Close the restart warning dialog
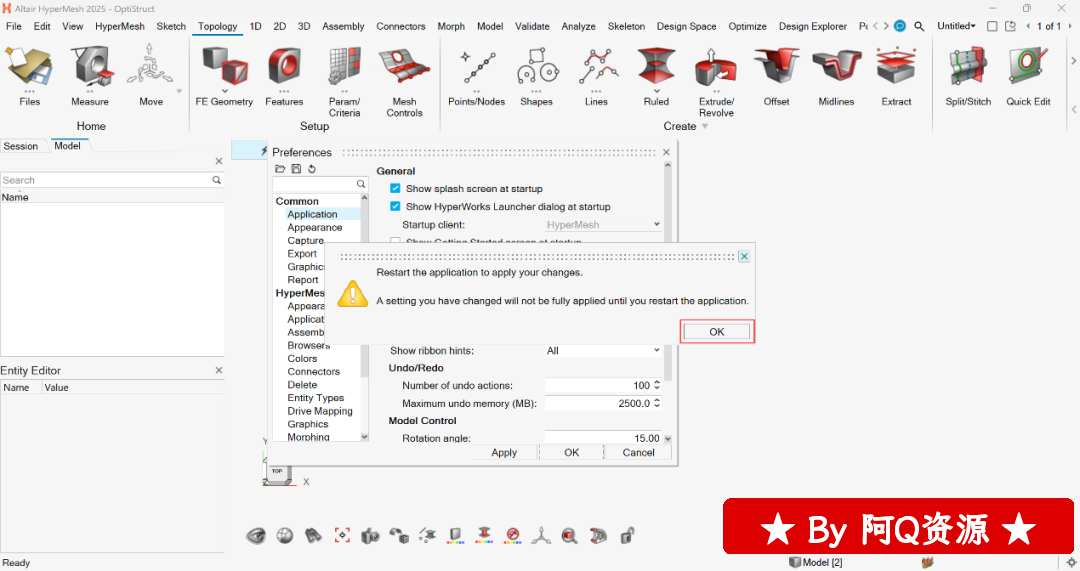1080x571 pixels. click(x=744, y=256)
